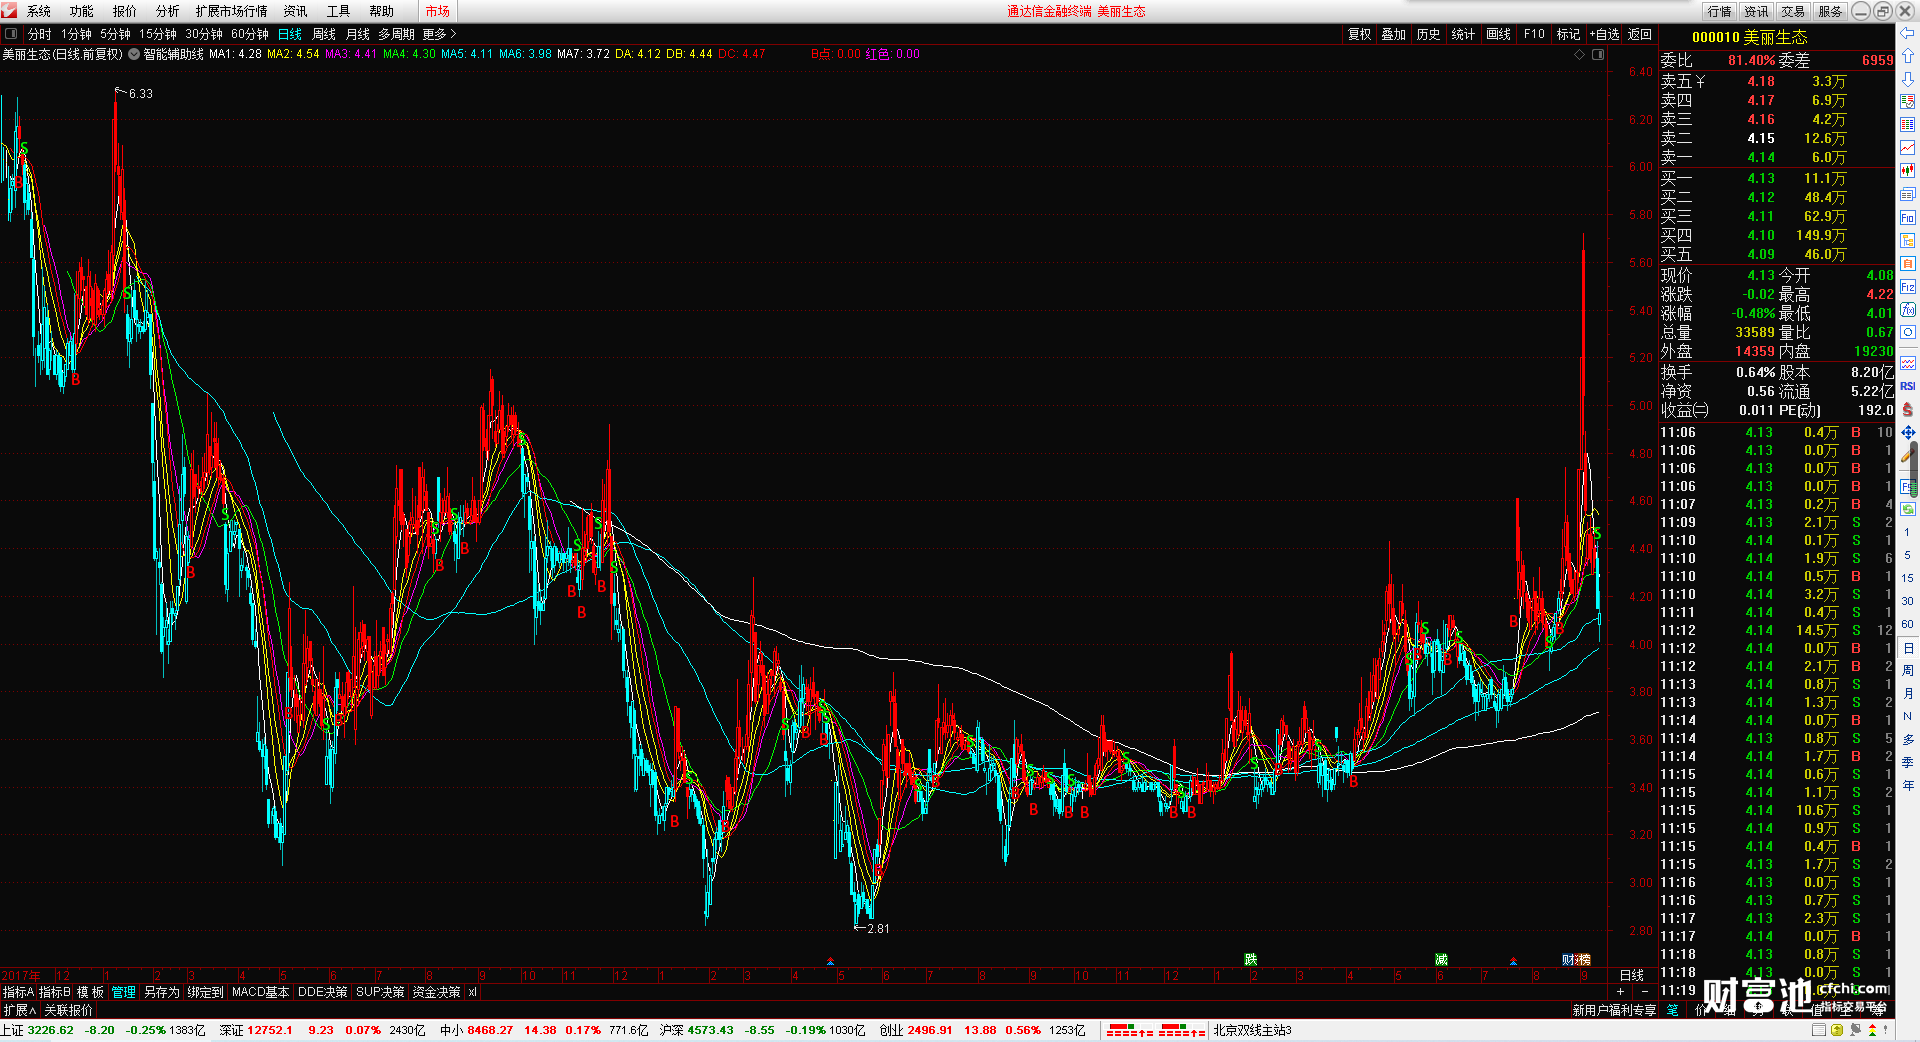Open the table grid icon in right sidebar

click(1908, 125)
